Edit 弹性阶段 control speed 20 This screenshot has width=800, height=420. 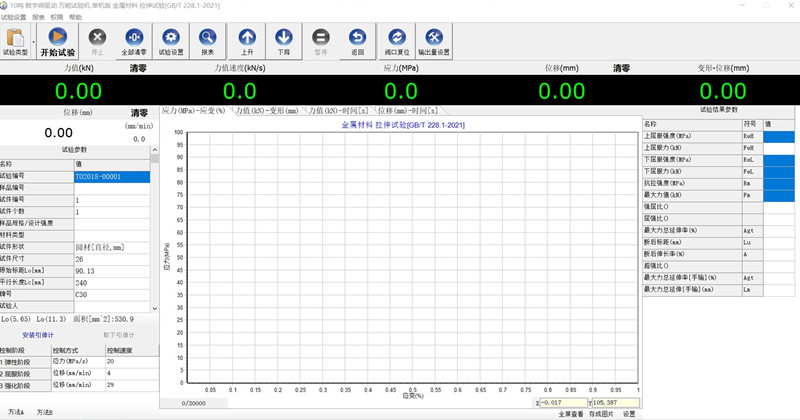[132, 361]
